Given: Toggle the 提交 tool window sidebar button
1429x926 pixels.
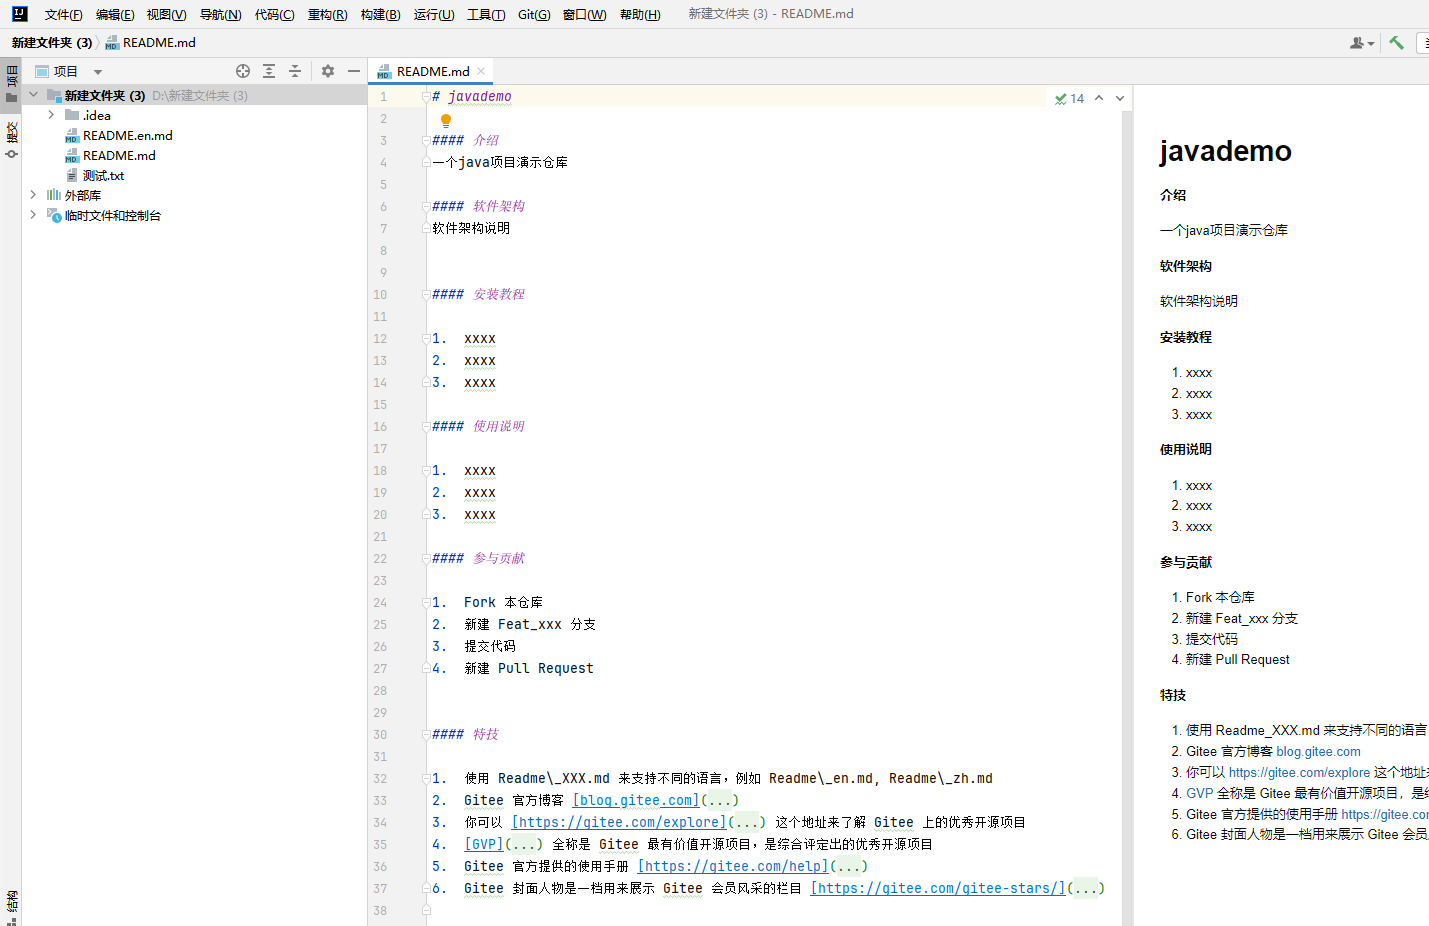Looking at the screenshot, I should click(11, 140).
